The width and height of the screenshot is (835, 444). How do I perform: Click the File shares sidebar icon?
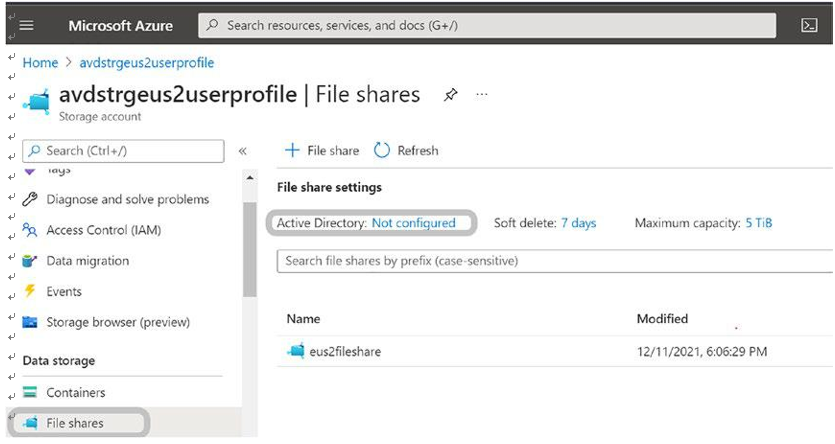click(31, 423)
